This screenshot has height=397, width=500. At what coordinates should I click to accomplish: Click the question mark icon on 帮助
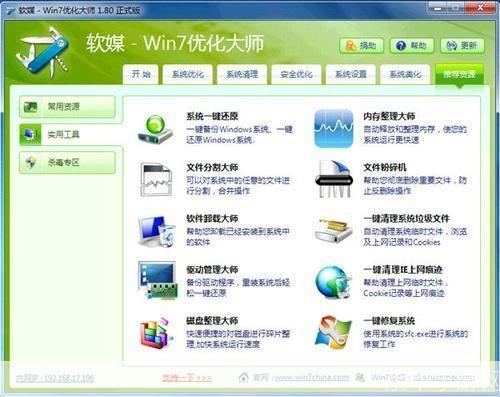[x=401, y=46]
